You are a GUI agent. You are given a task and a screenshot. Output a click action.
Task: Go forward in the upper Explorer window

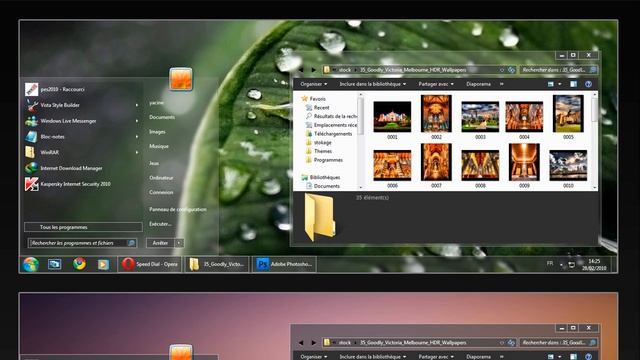pos(313,70)
